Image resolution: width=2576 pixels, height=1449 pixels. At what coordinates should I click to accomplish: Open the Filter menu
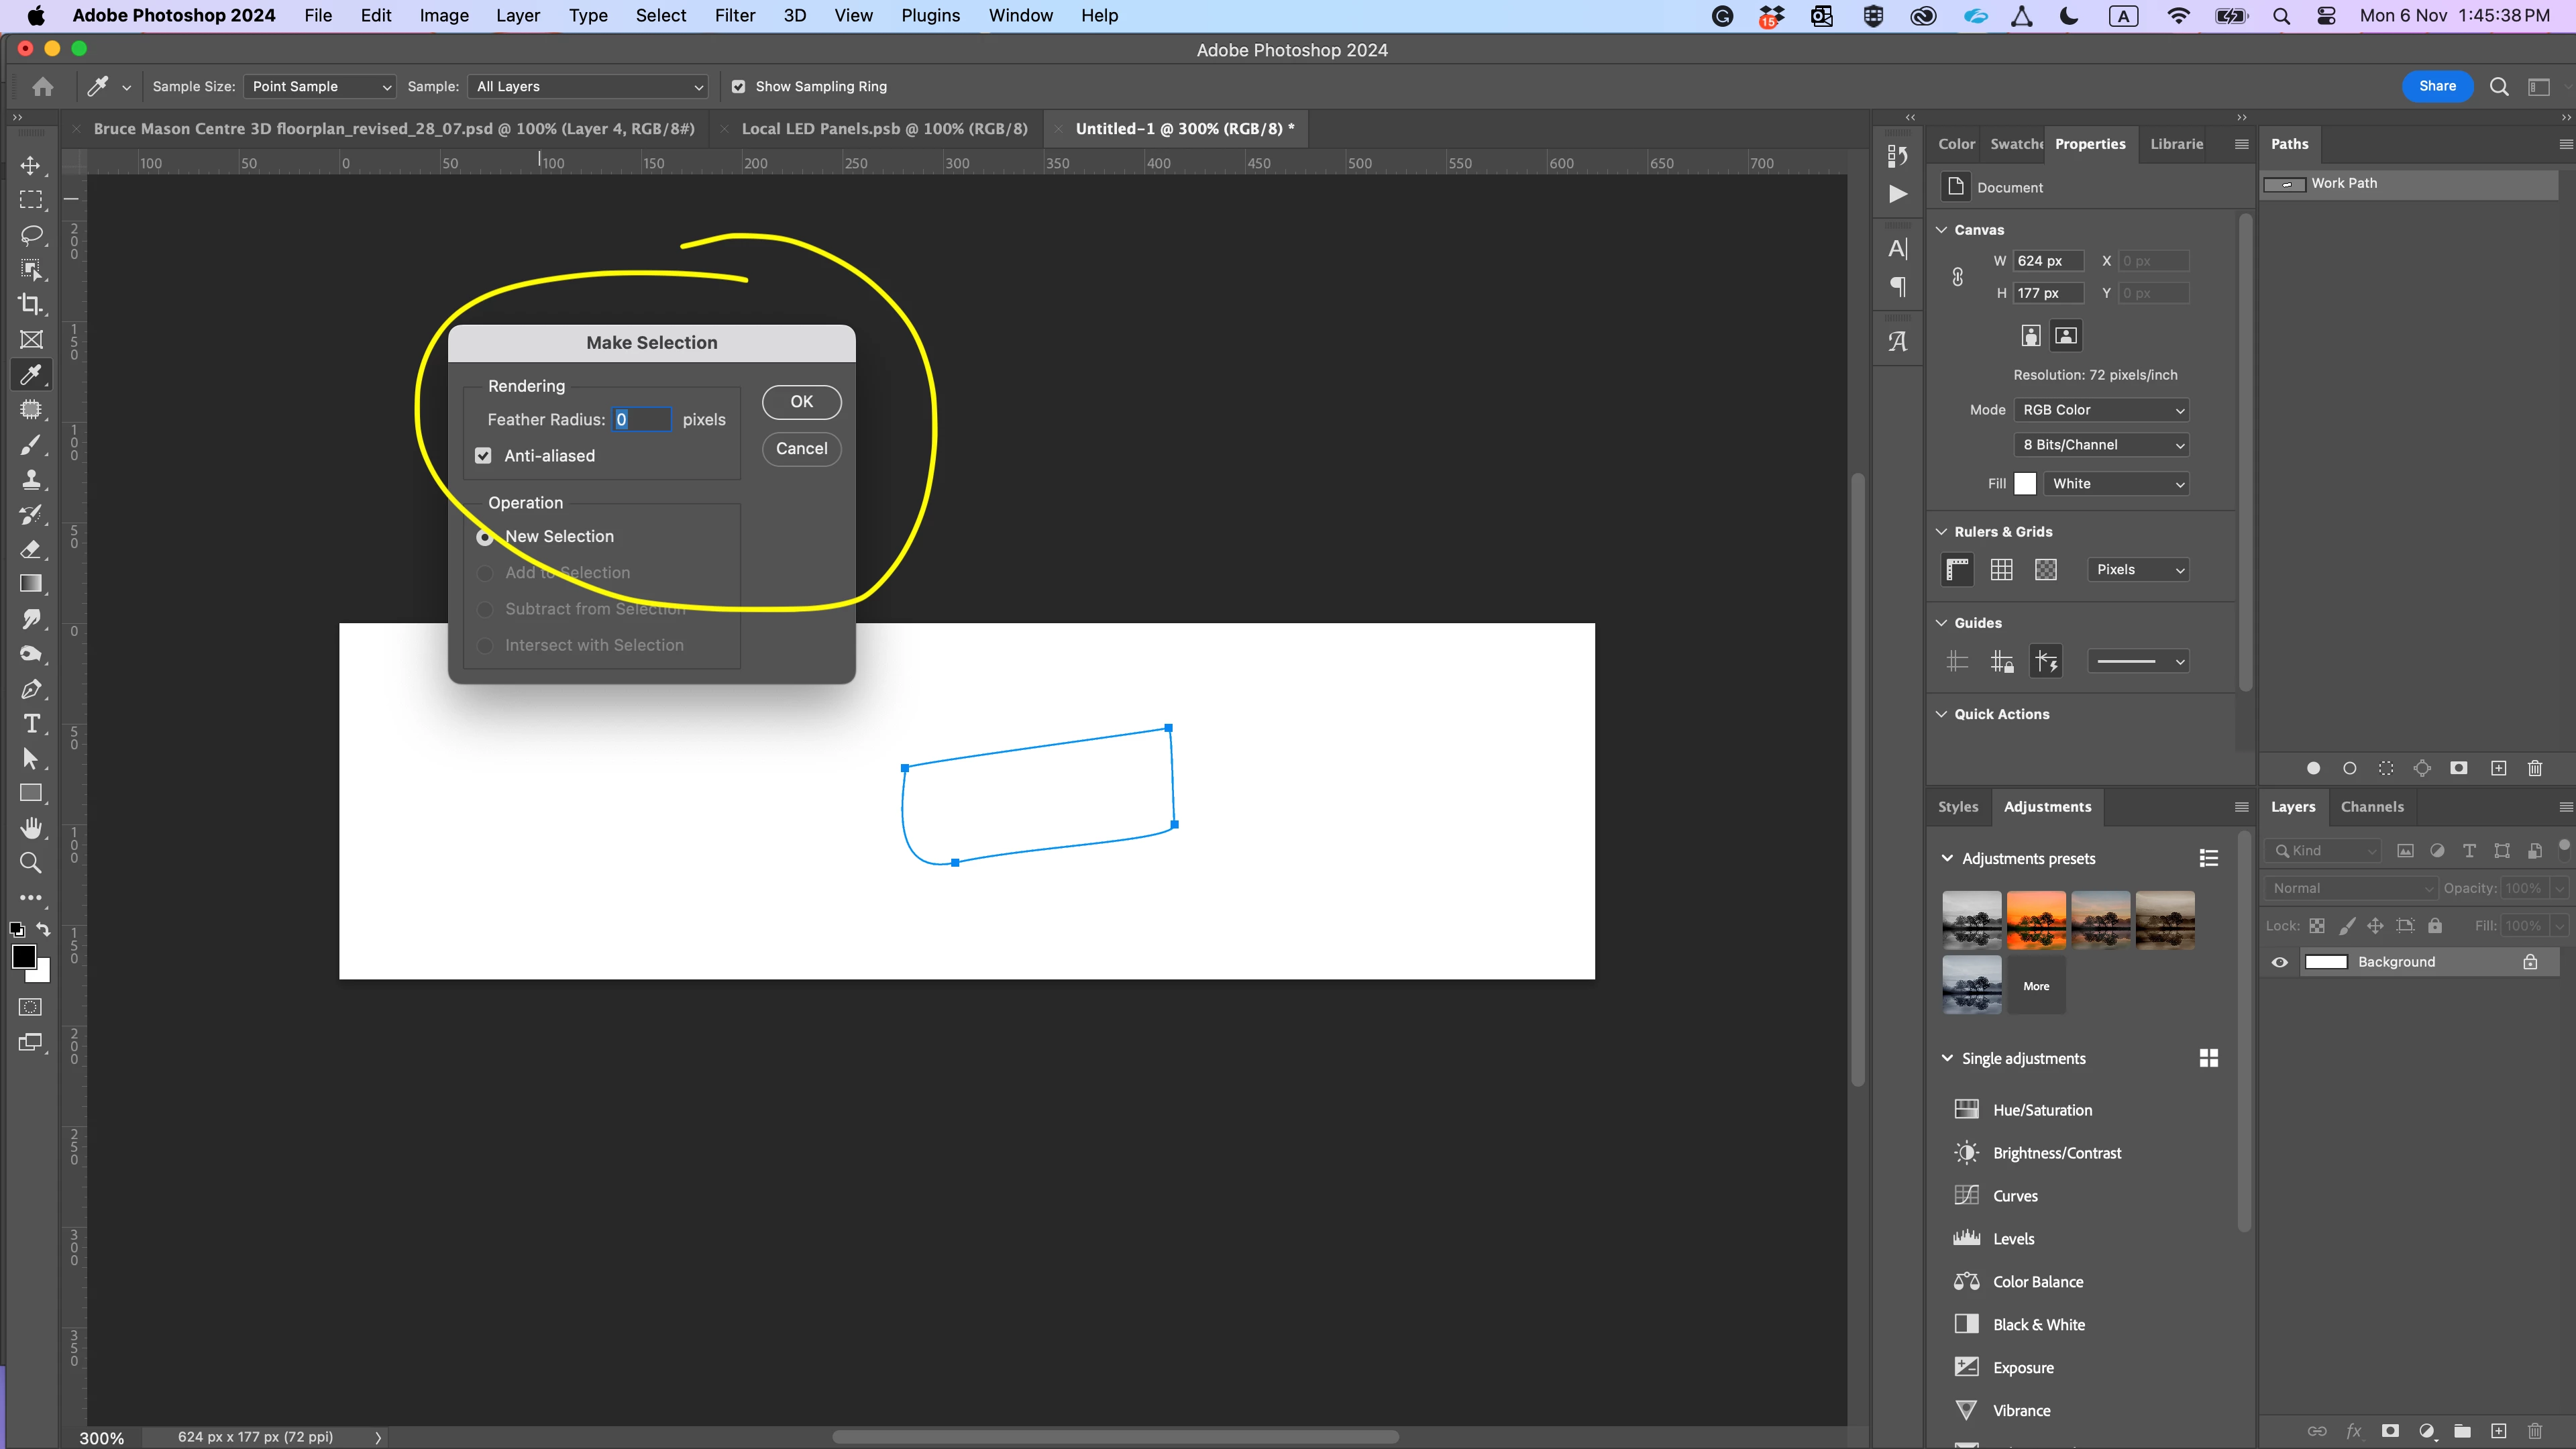click(734, 15)
